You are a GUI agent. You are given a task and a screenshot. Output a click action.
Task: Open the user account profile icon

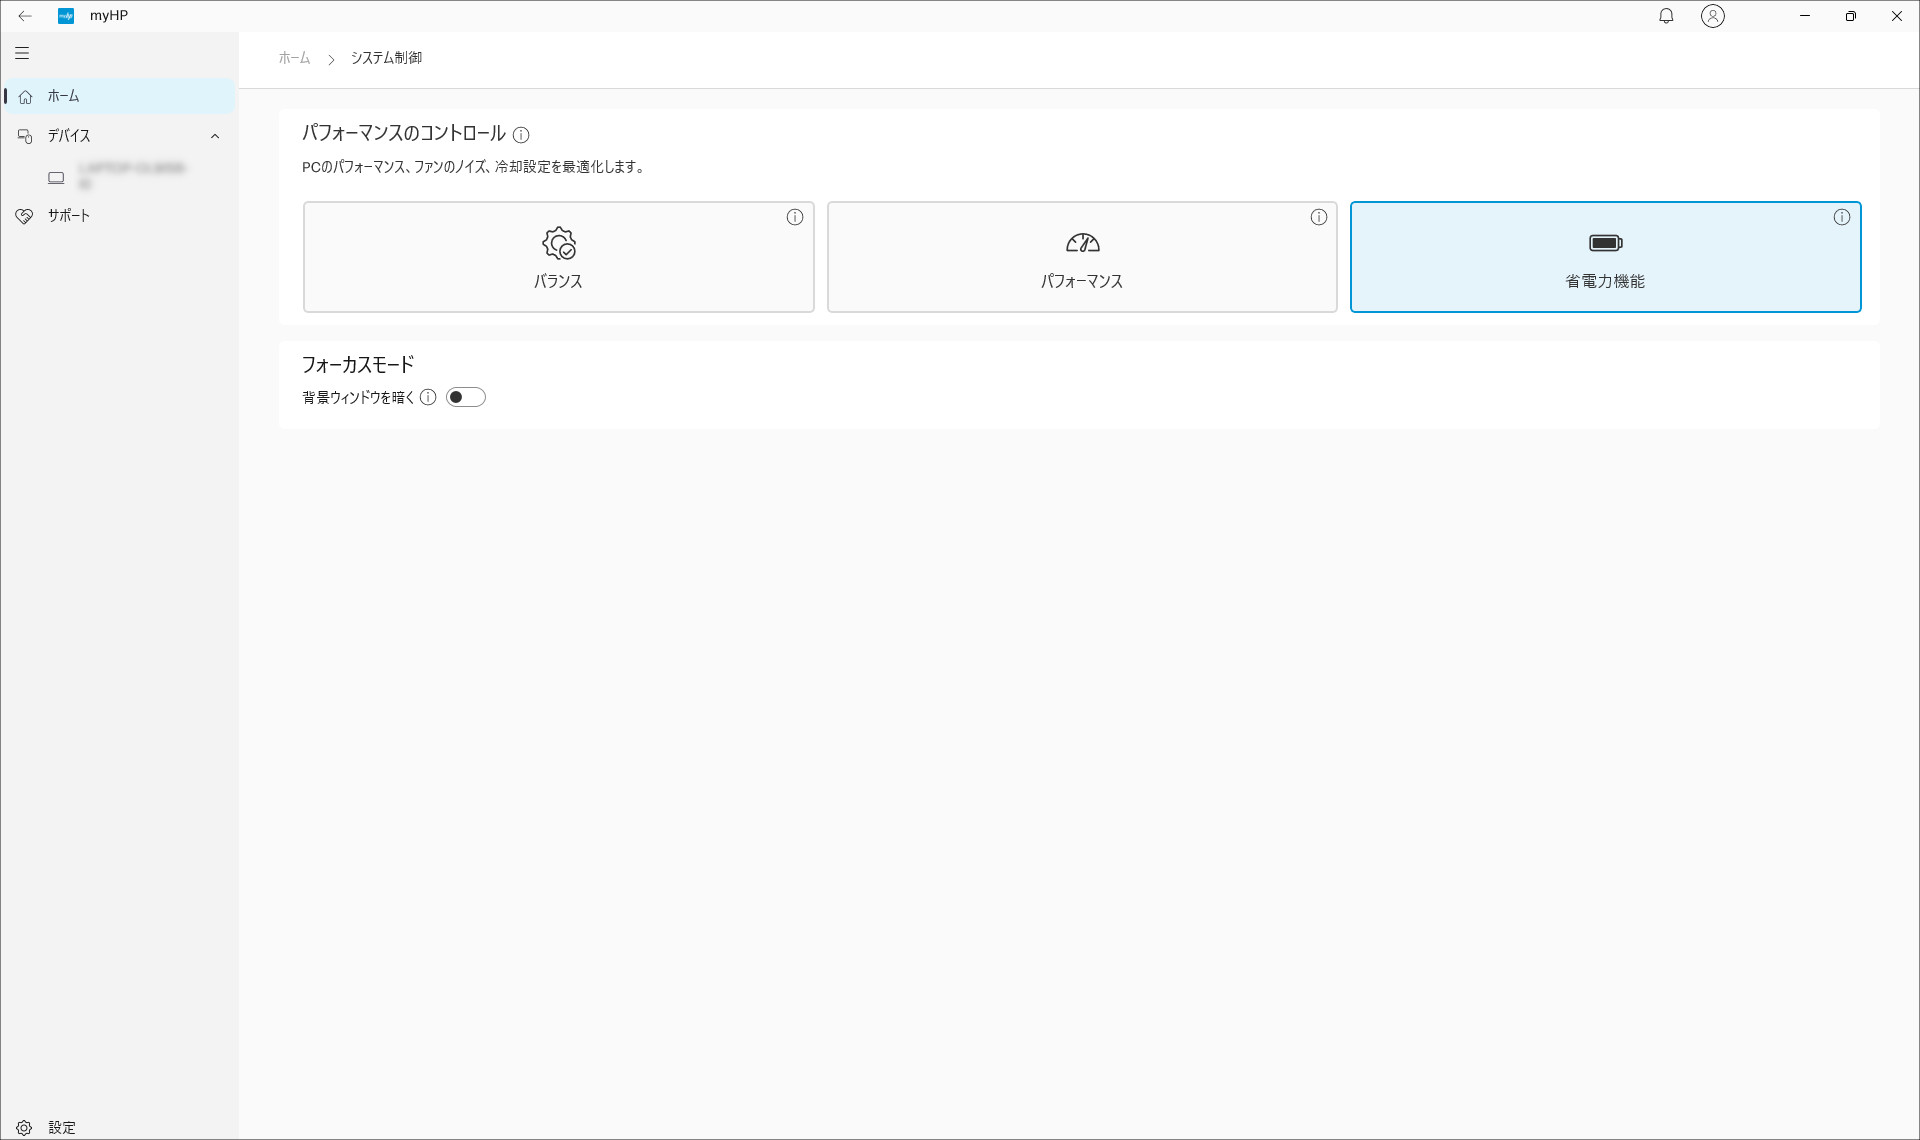coord(1712,16)
